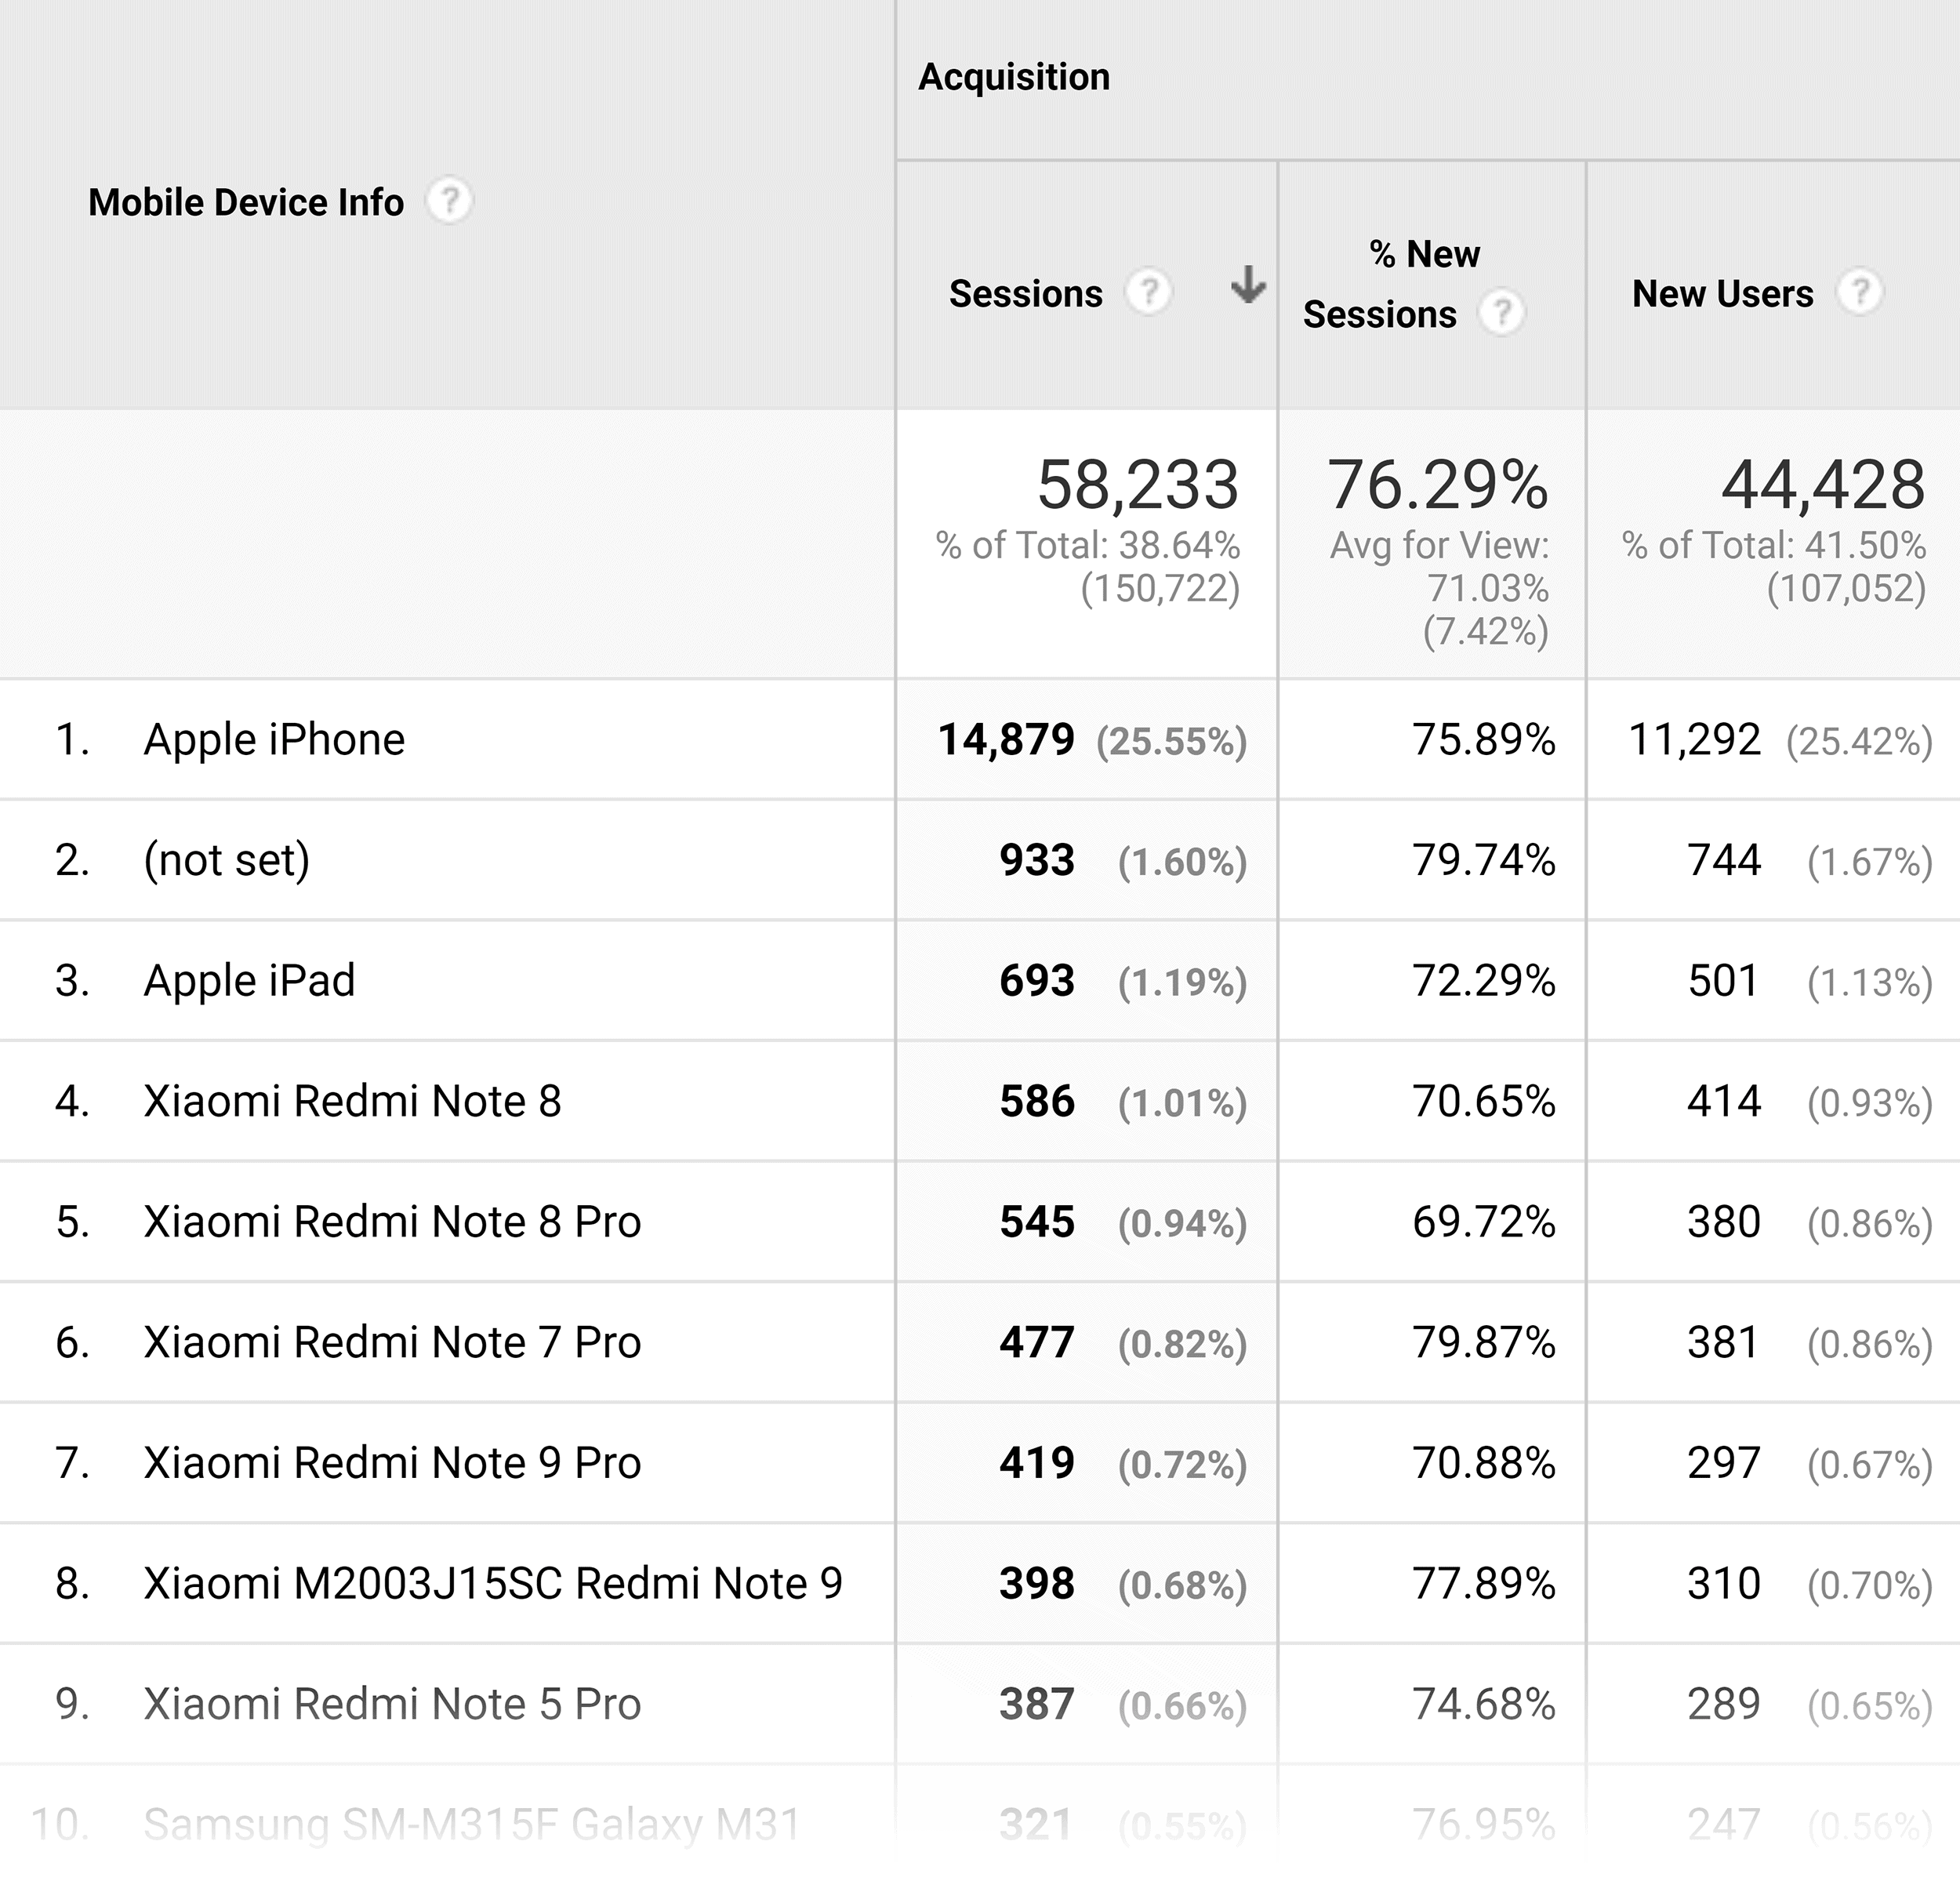Sort by New Users column header
This screenshot has height=1881, width=1960.
1722,294
